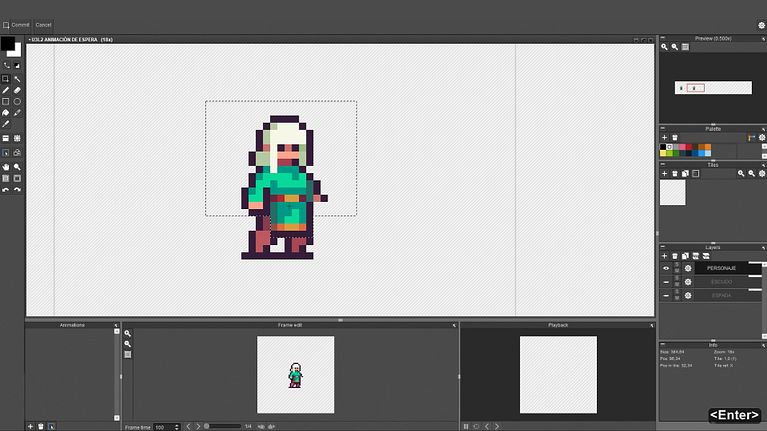Choose the Ellipse shape tool
The height and width of the screenshot is (431, 767).
(17, 101)
